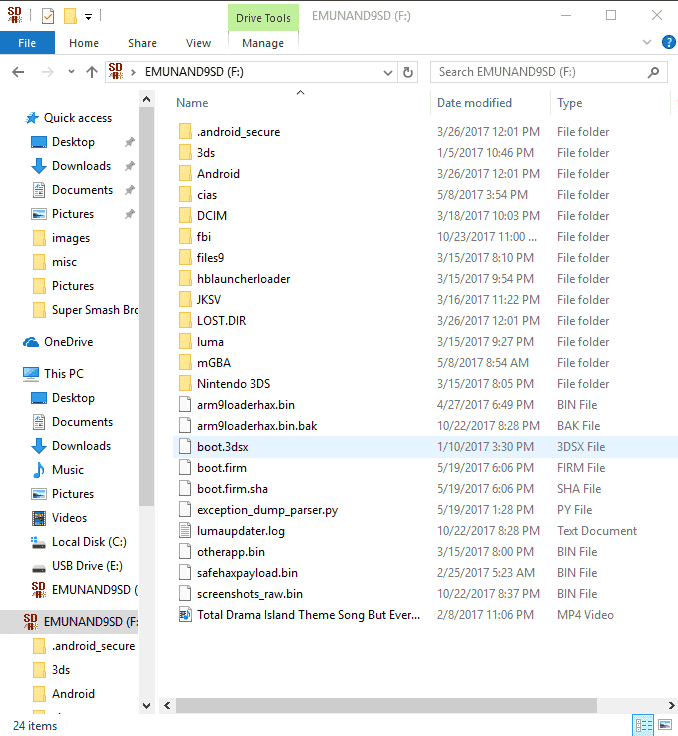Click the Properties quick access toolbar icon

[48, 16]
